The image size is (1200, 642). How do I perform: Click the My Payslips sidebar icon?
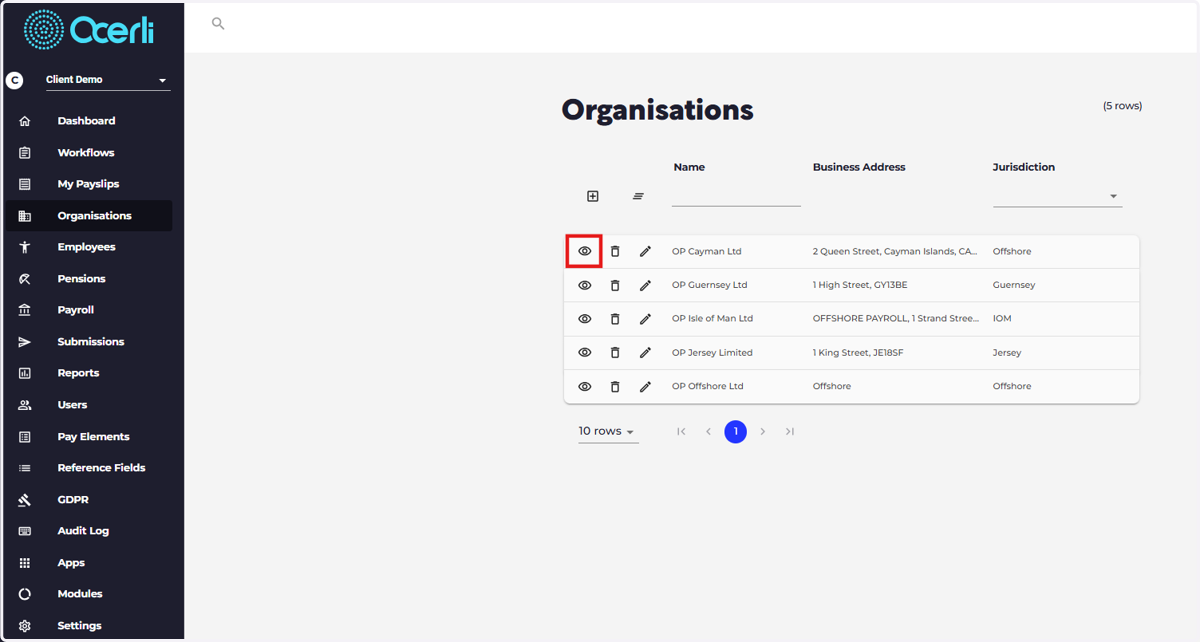point(25,184)
